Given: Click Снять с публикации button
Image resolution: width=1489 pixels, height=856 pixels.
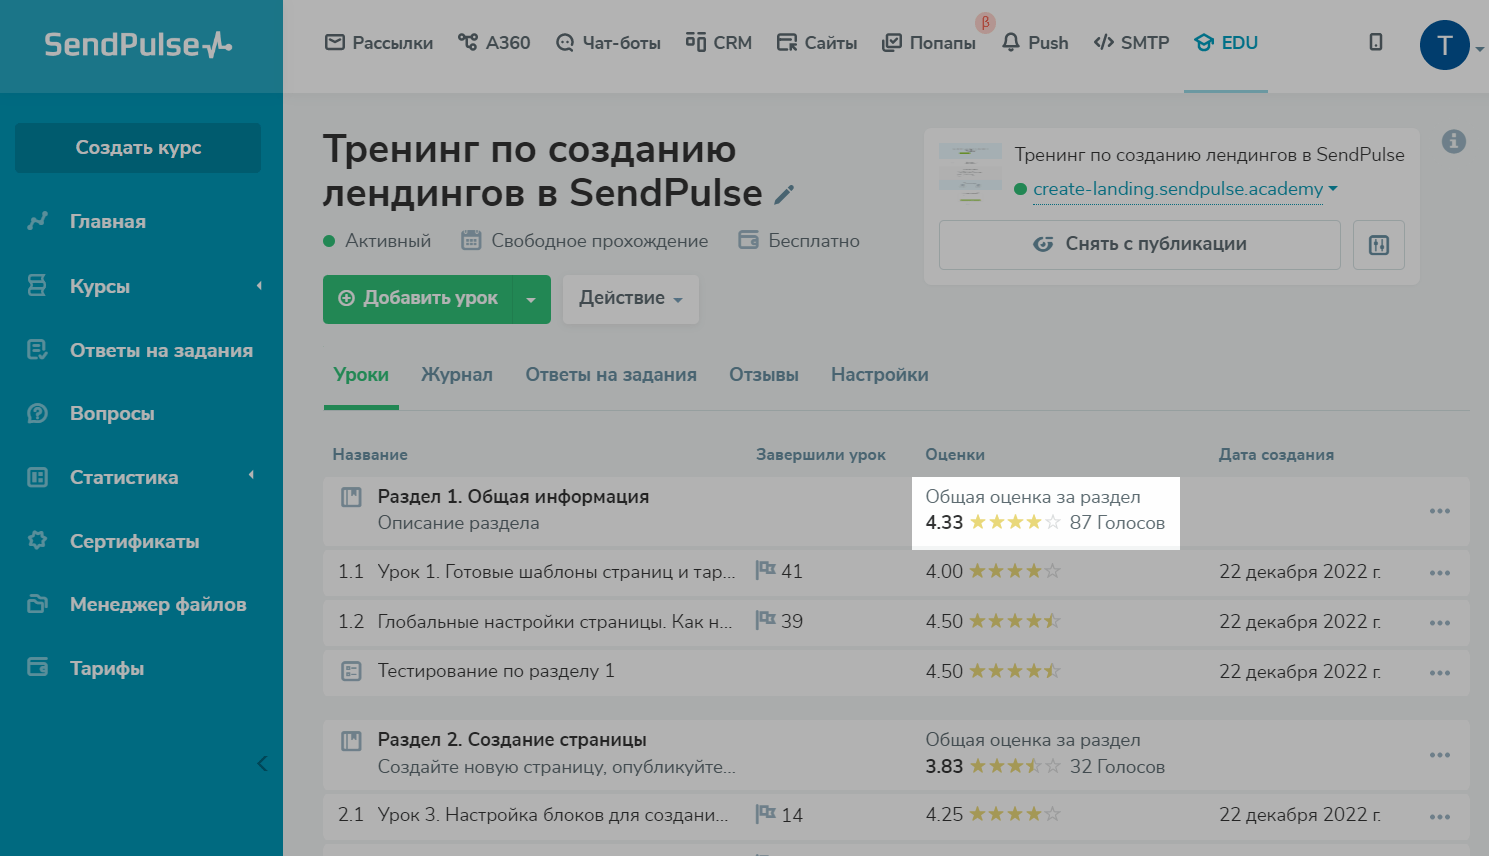Looking at the screenshot, I should 1139,245.
